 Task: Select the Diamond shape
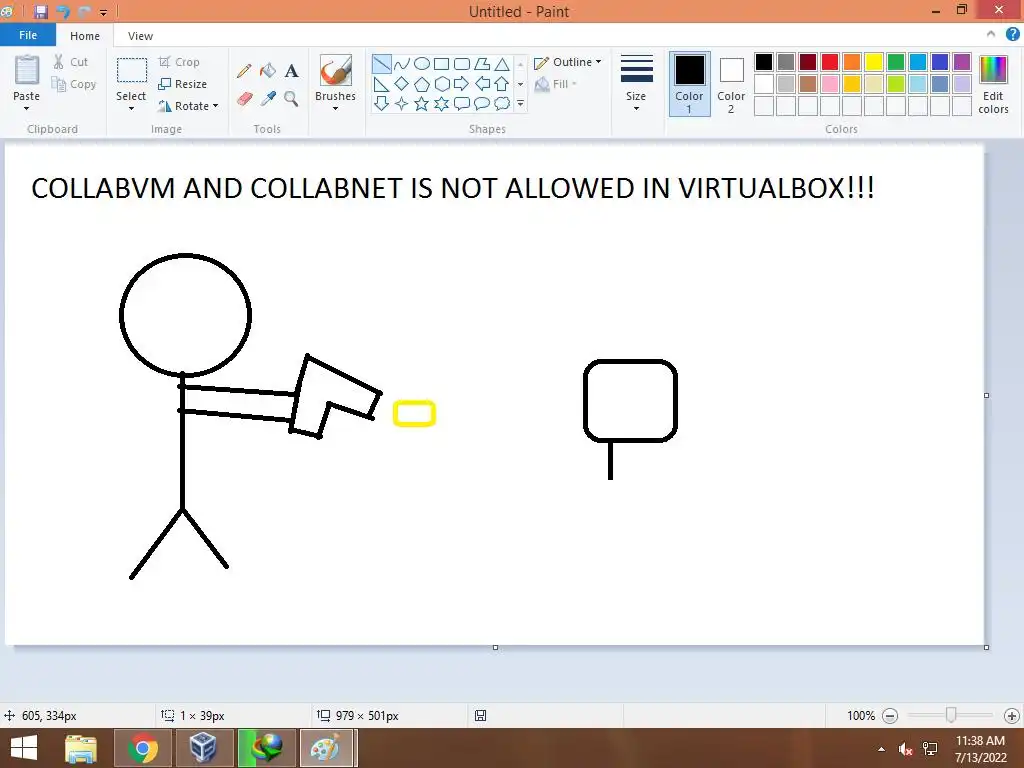point(402,84)
